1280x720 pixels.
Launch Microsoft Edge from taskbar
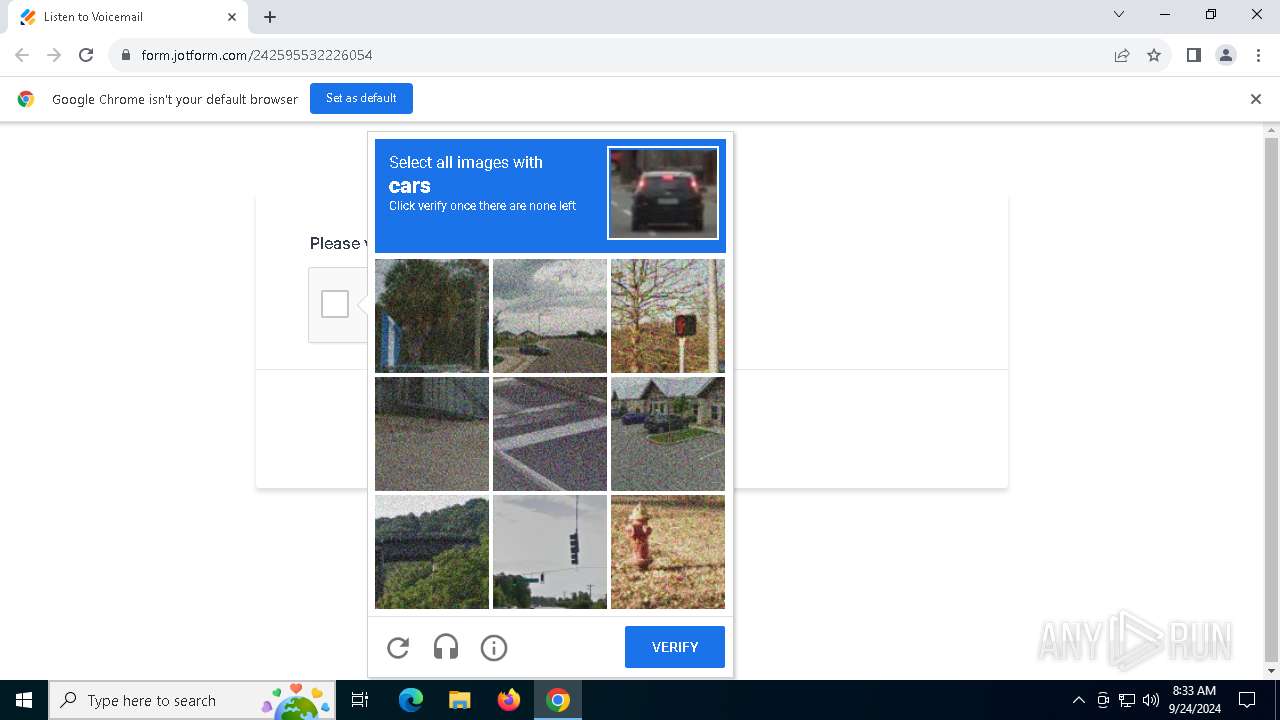(x=411, y=700)
